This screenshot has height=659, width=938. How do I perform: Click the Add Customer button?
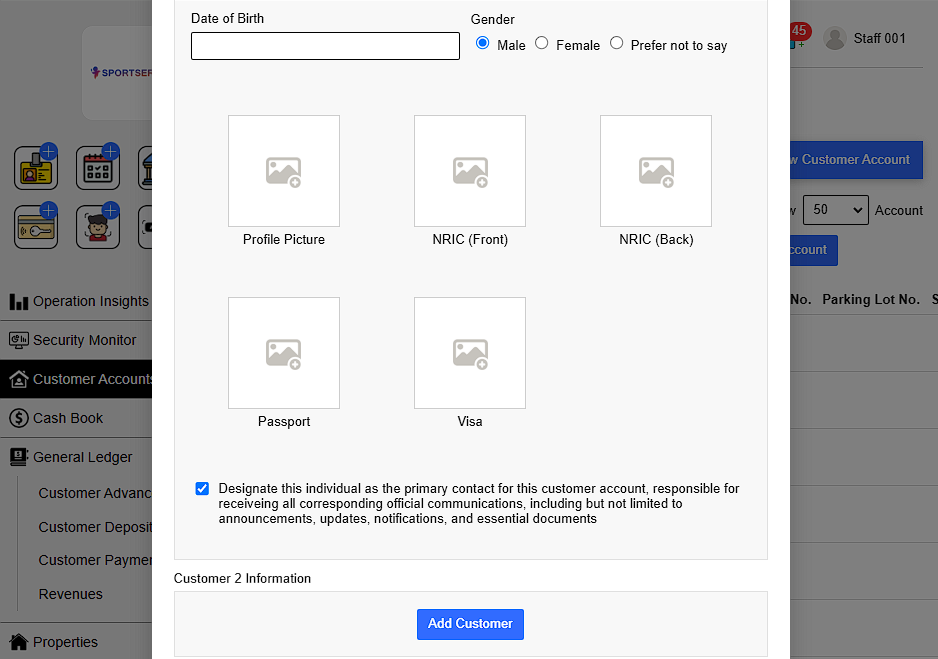[470, 624]
